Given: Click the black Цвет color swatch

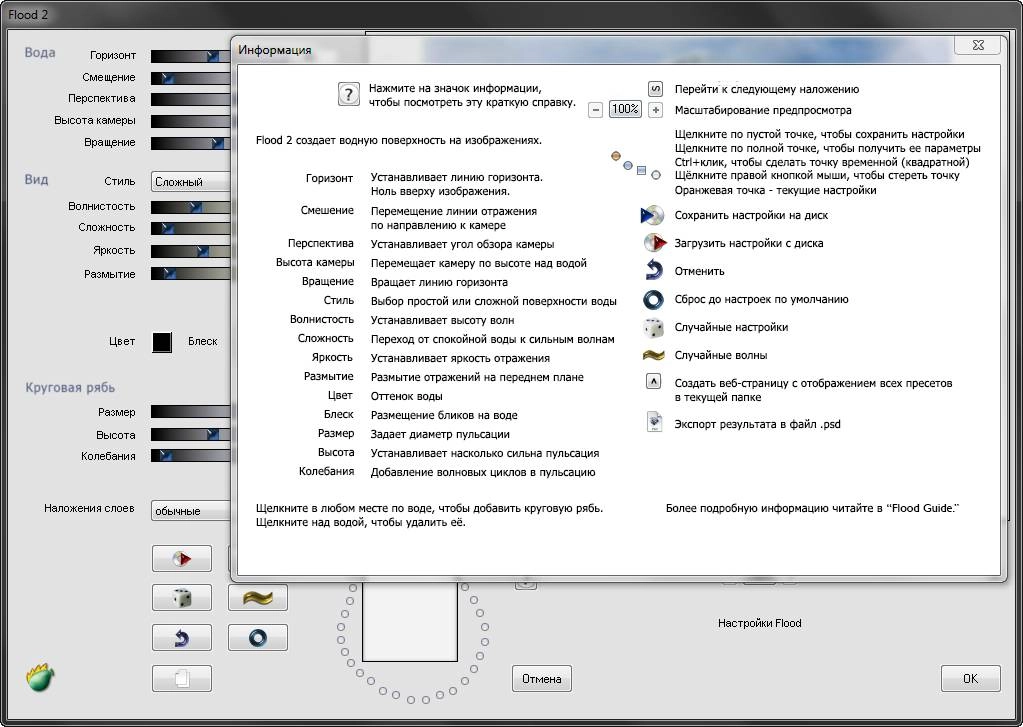Looking at the screenshot, I should [162, 342].
